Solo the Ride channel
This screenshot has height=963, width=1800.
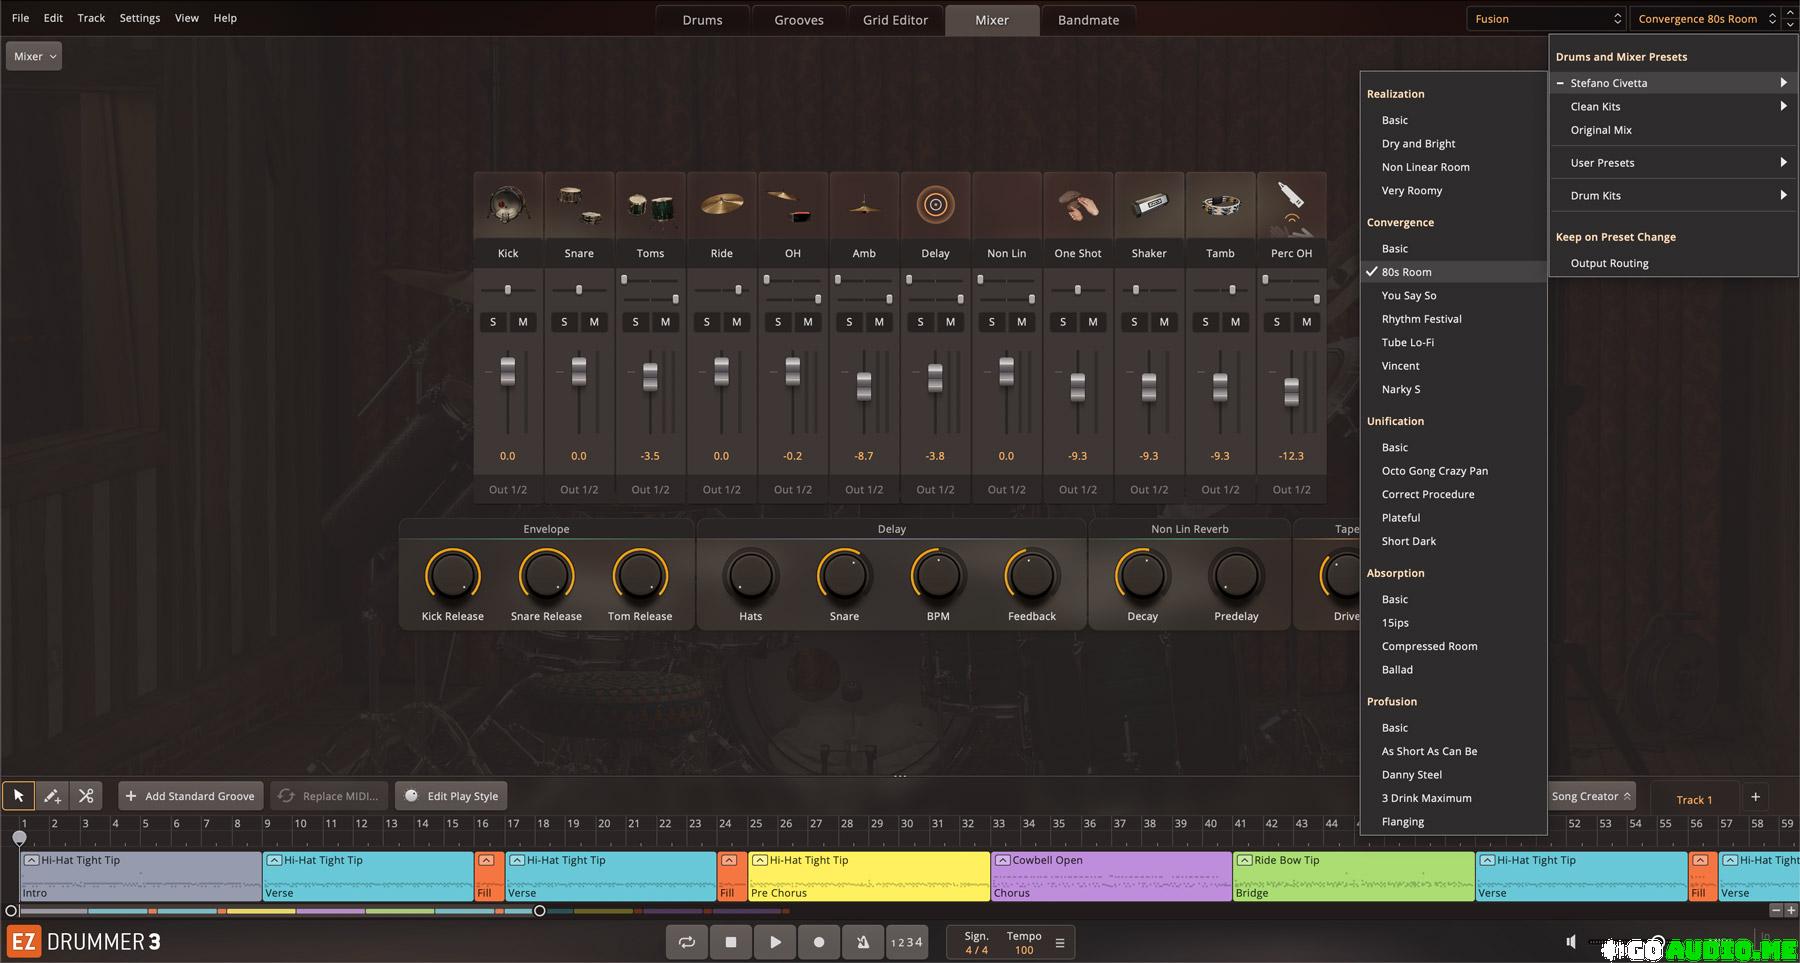tap(707, 322)
